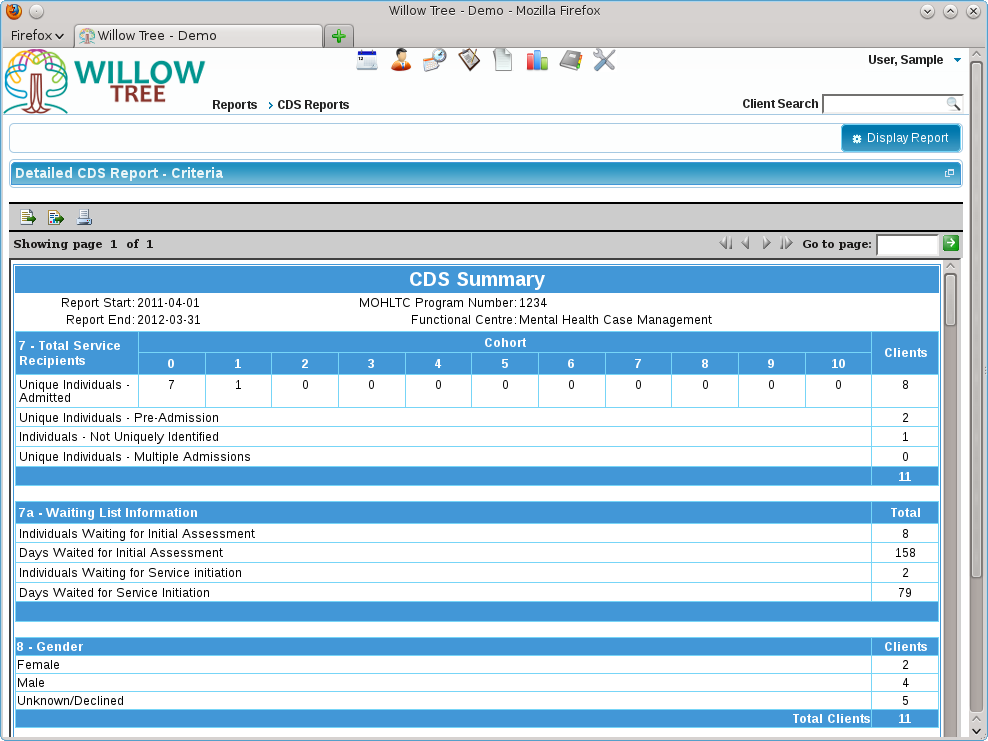The height and width of the screenshot is (741, 988).
Task: Click Unique Individuals - Pre-Admission row
Action: [476, 418]
